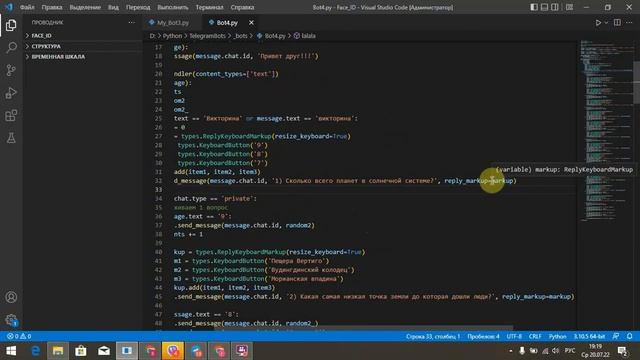Open the Manage gear icon
Screen dimensions: 640x360
pyautogui.click(x=11, y=320)
